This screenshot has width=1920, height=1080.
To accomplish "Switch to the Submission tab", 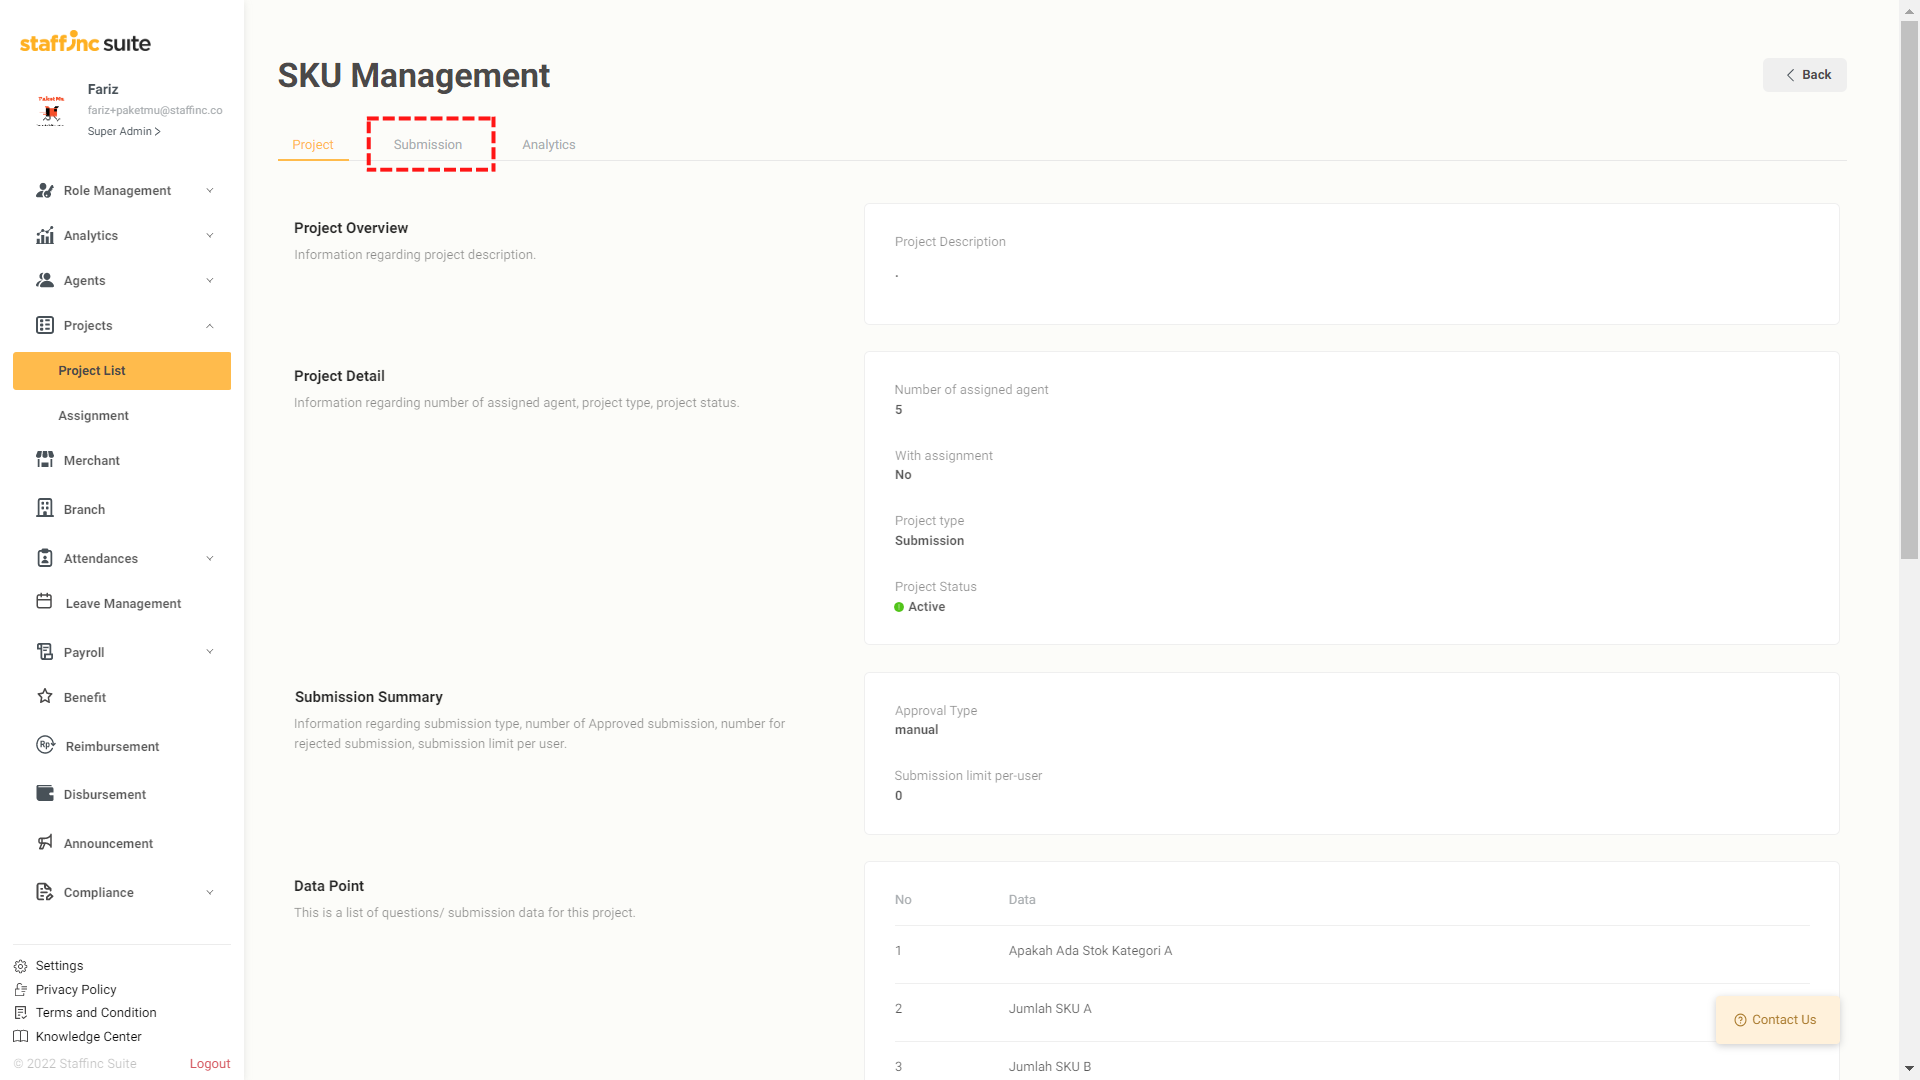I will [x=428, y=145].
